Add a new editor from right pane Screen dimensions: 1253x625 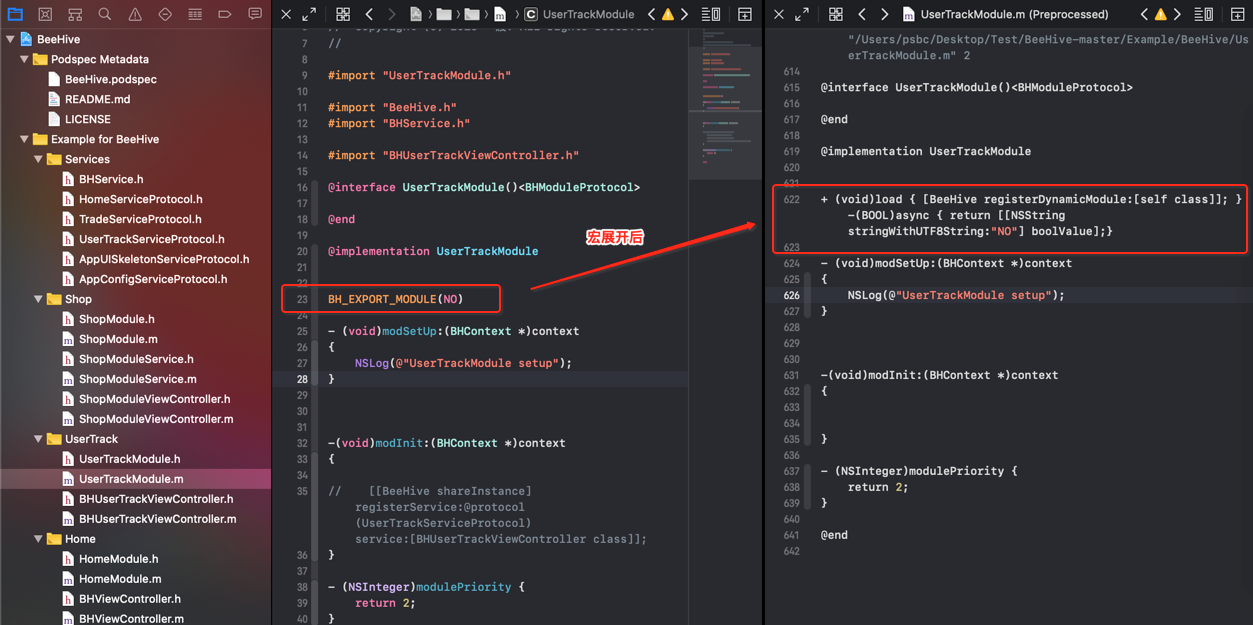pyautogui.click(x=1238, y=14)
